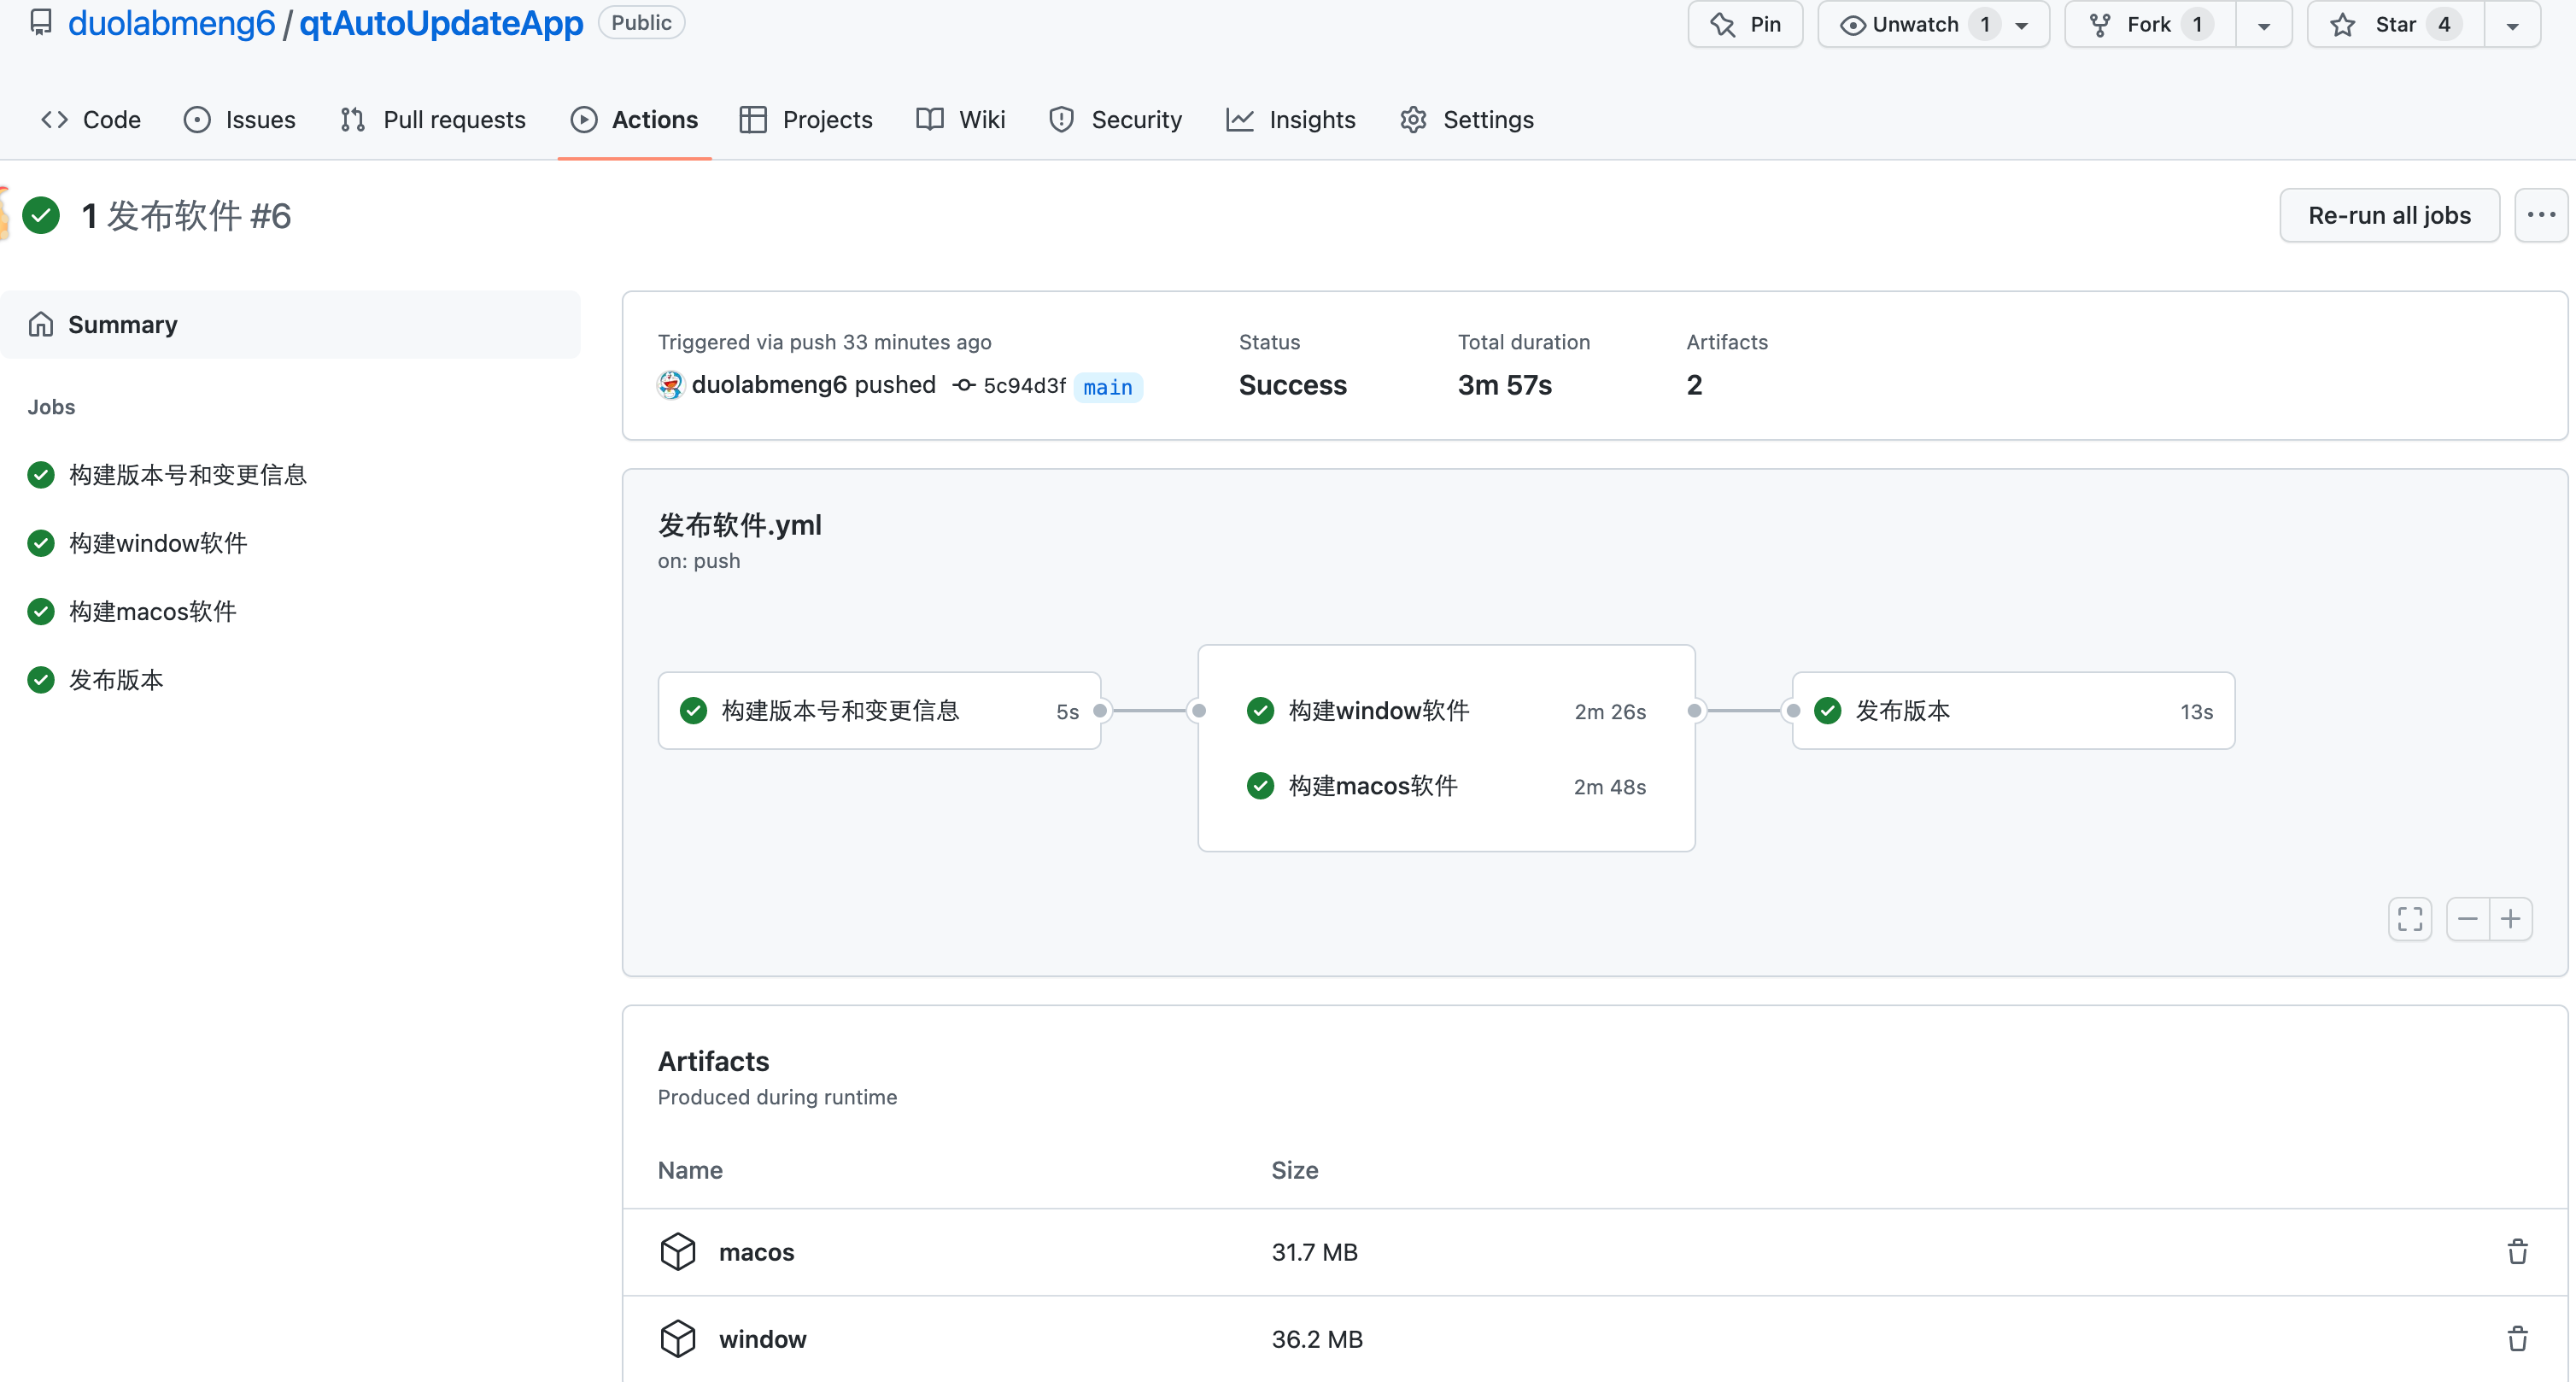
Task: Pin this repository
Action: coord(1745,24)
